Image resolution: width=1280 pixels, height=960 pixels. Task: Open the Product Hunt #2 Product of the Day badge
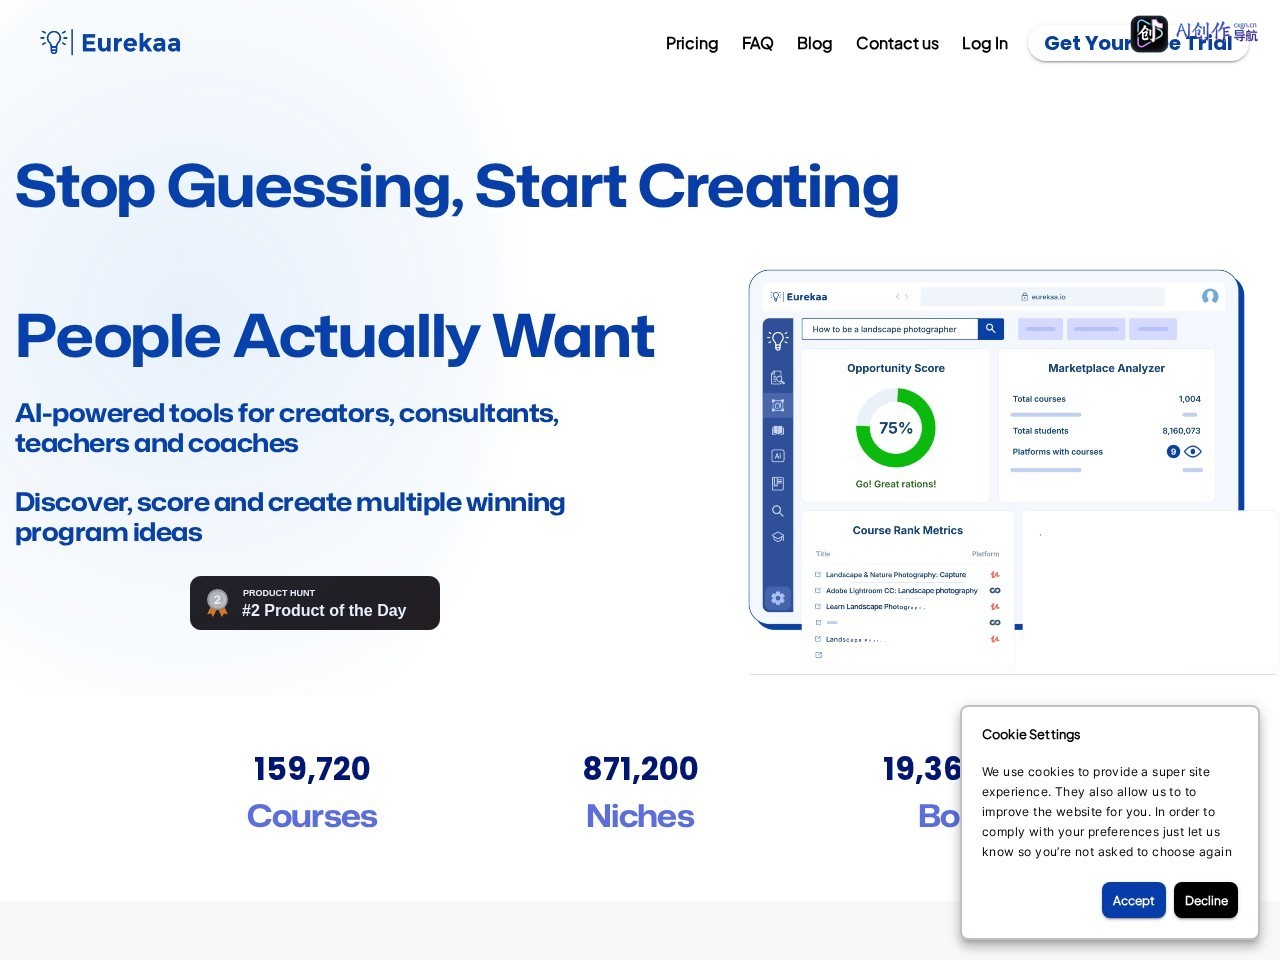315,603
